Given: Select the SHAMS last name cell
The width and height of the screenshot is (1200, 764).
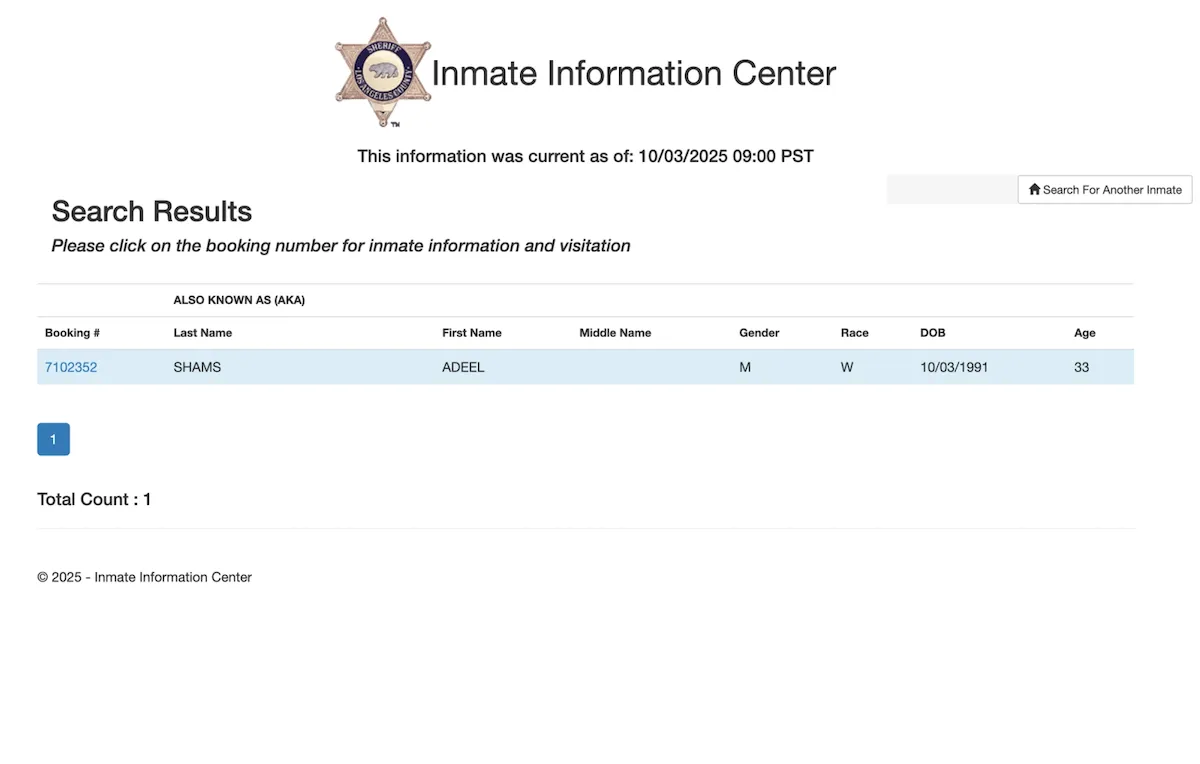Looking at the screenshot, I should point(197,367).
